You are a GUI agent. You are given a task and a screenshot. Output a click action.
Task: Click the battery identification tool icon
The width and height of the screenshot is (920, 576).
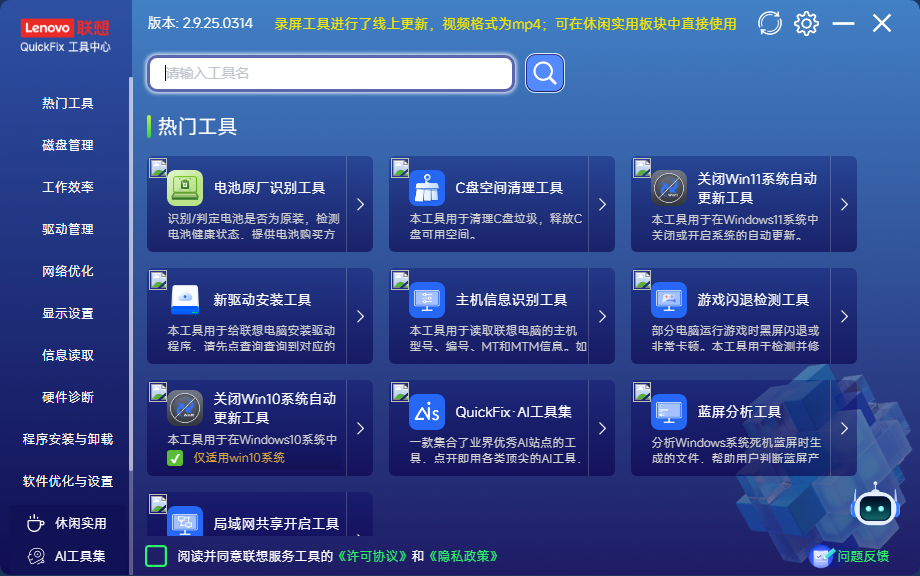click(x=185, y=188)
